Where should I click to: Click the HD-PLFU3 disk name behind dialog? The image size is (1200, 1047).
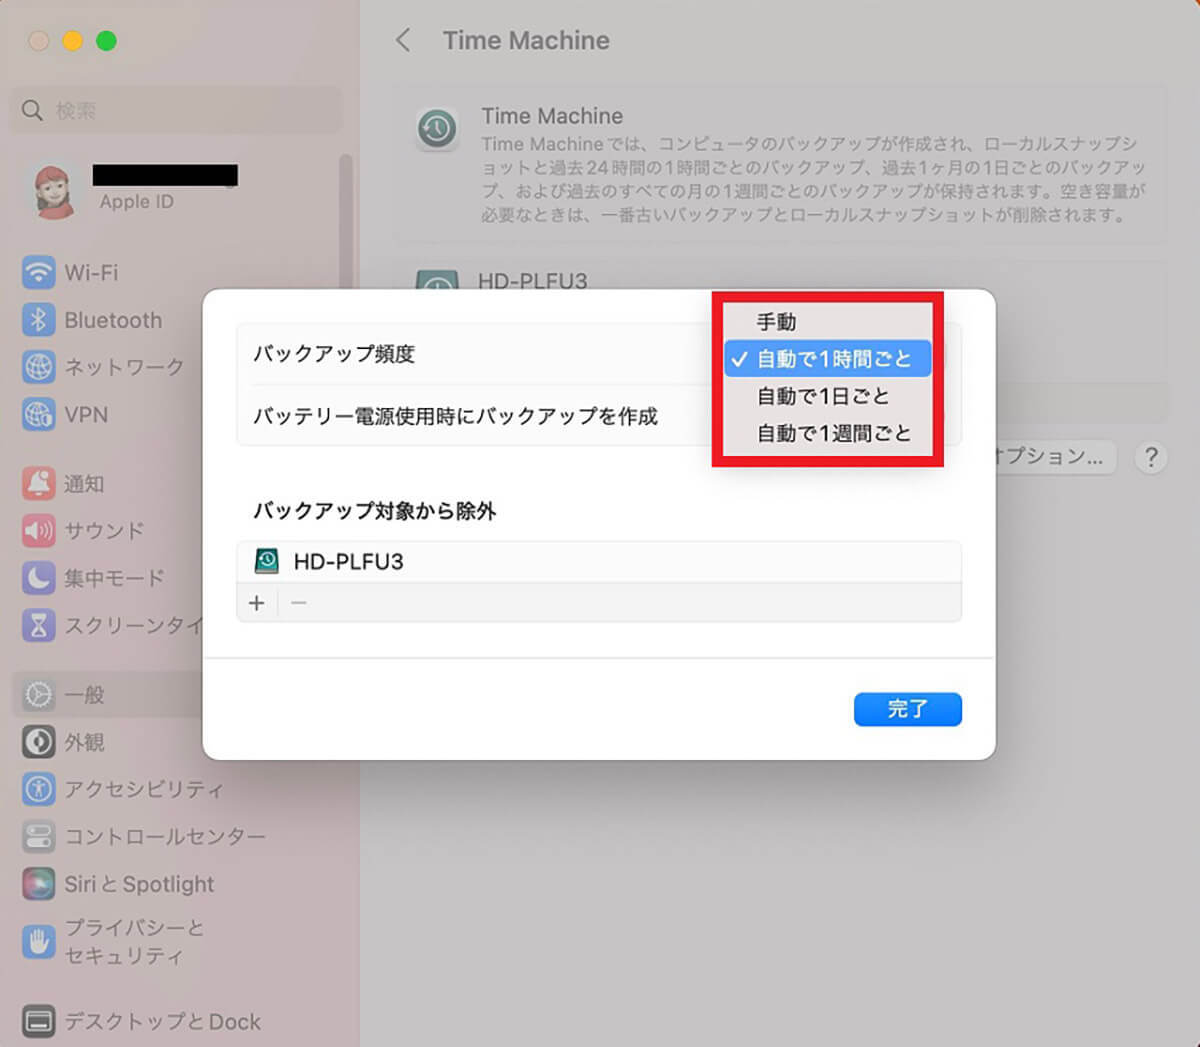(x=533, y=280)
